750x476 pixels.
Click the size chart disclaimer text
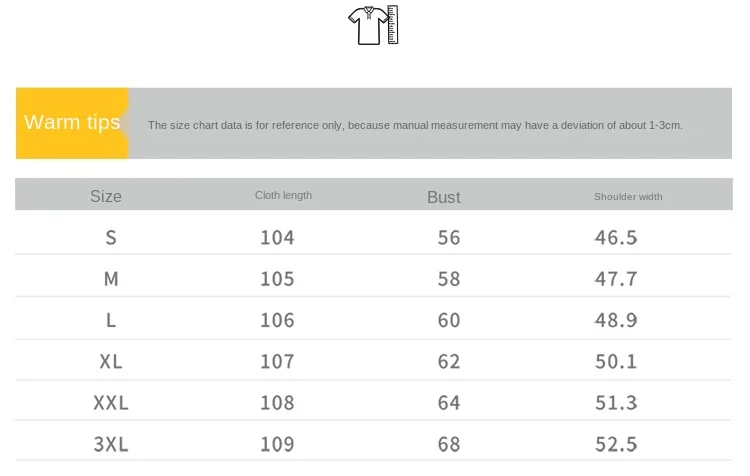(415, 125)
